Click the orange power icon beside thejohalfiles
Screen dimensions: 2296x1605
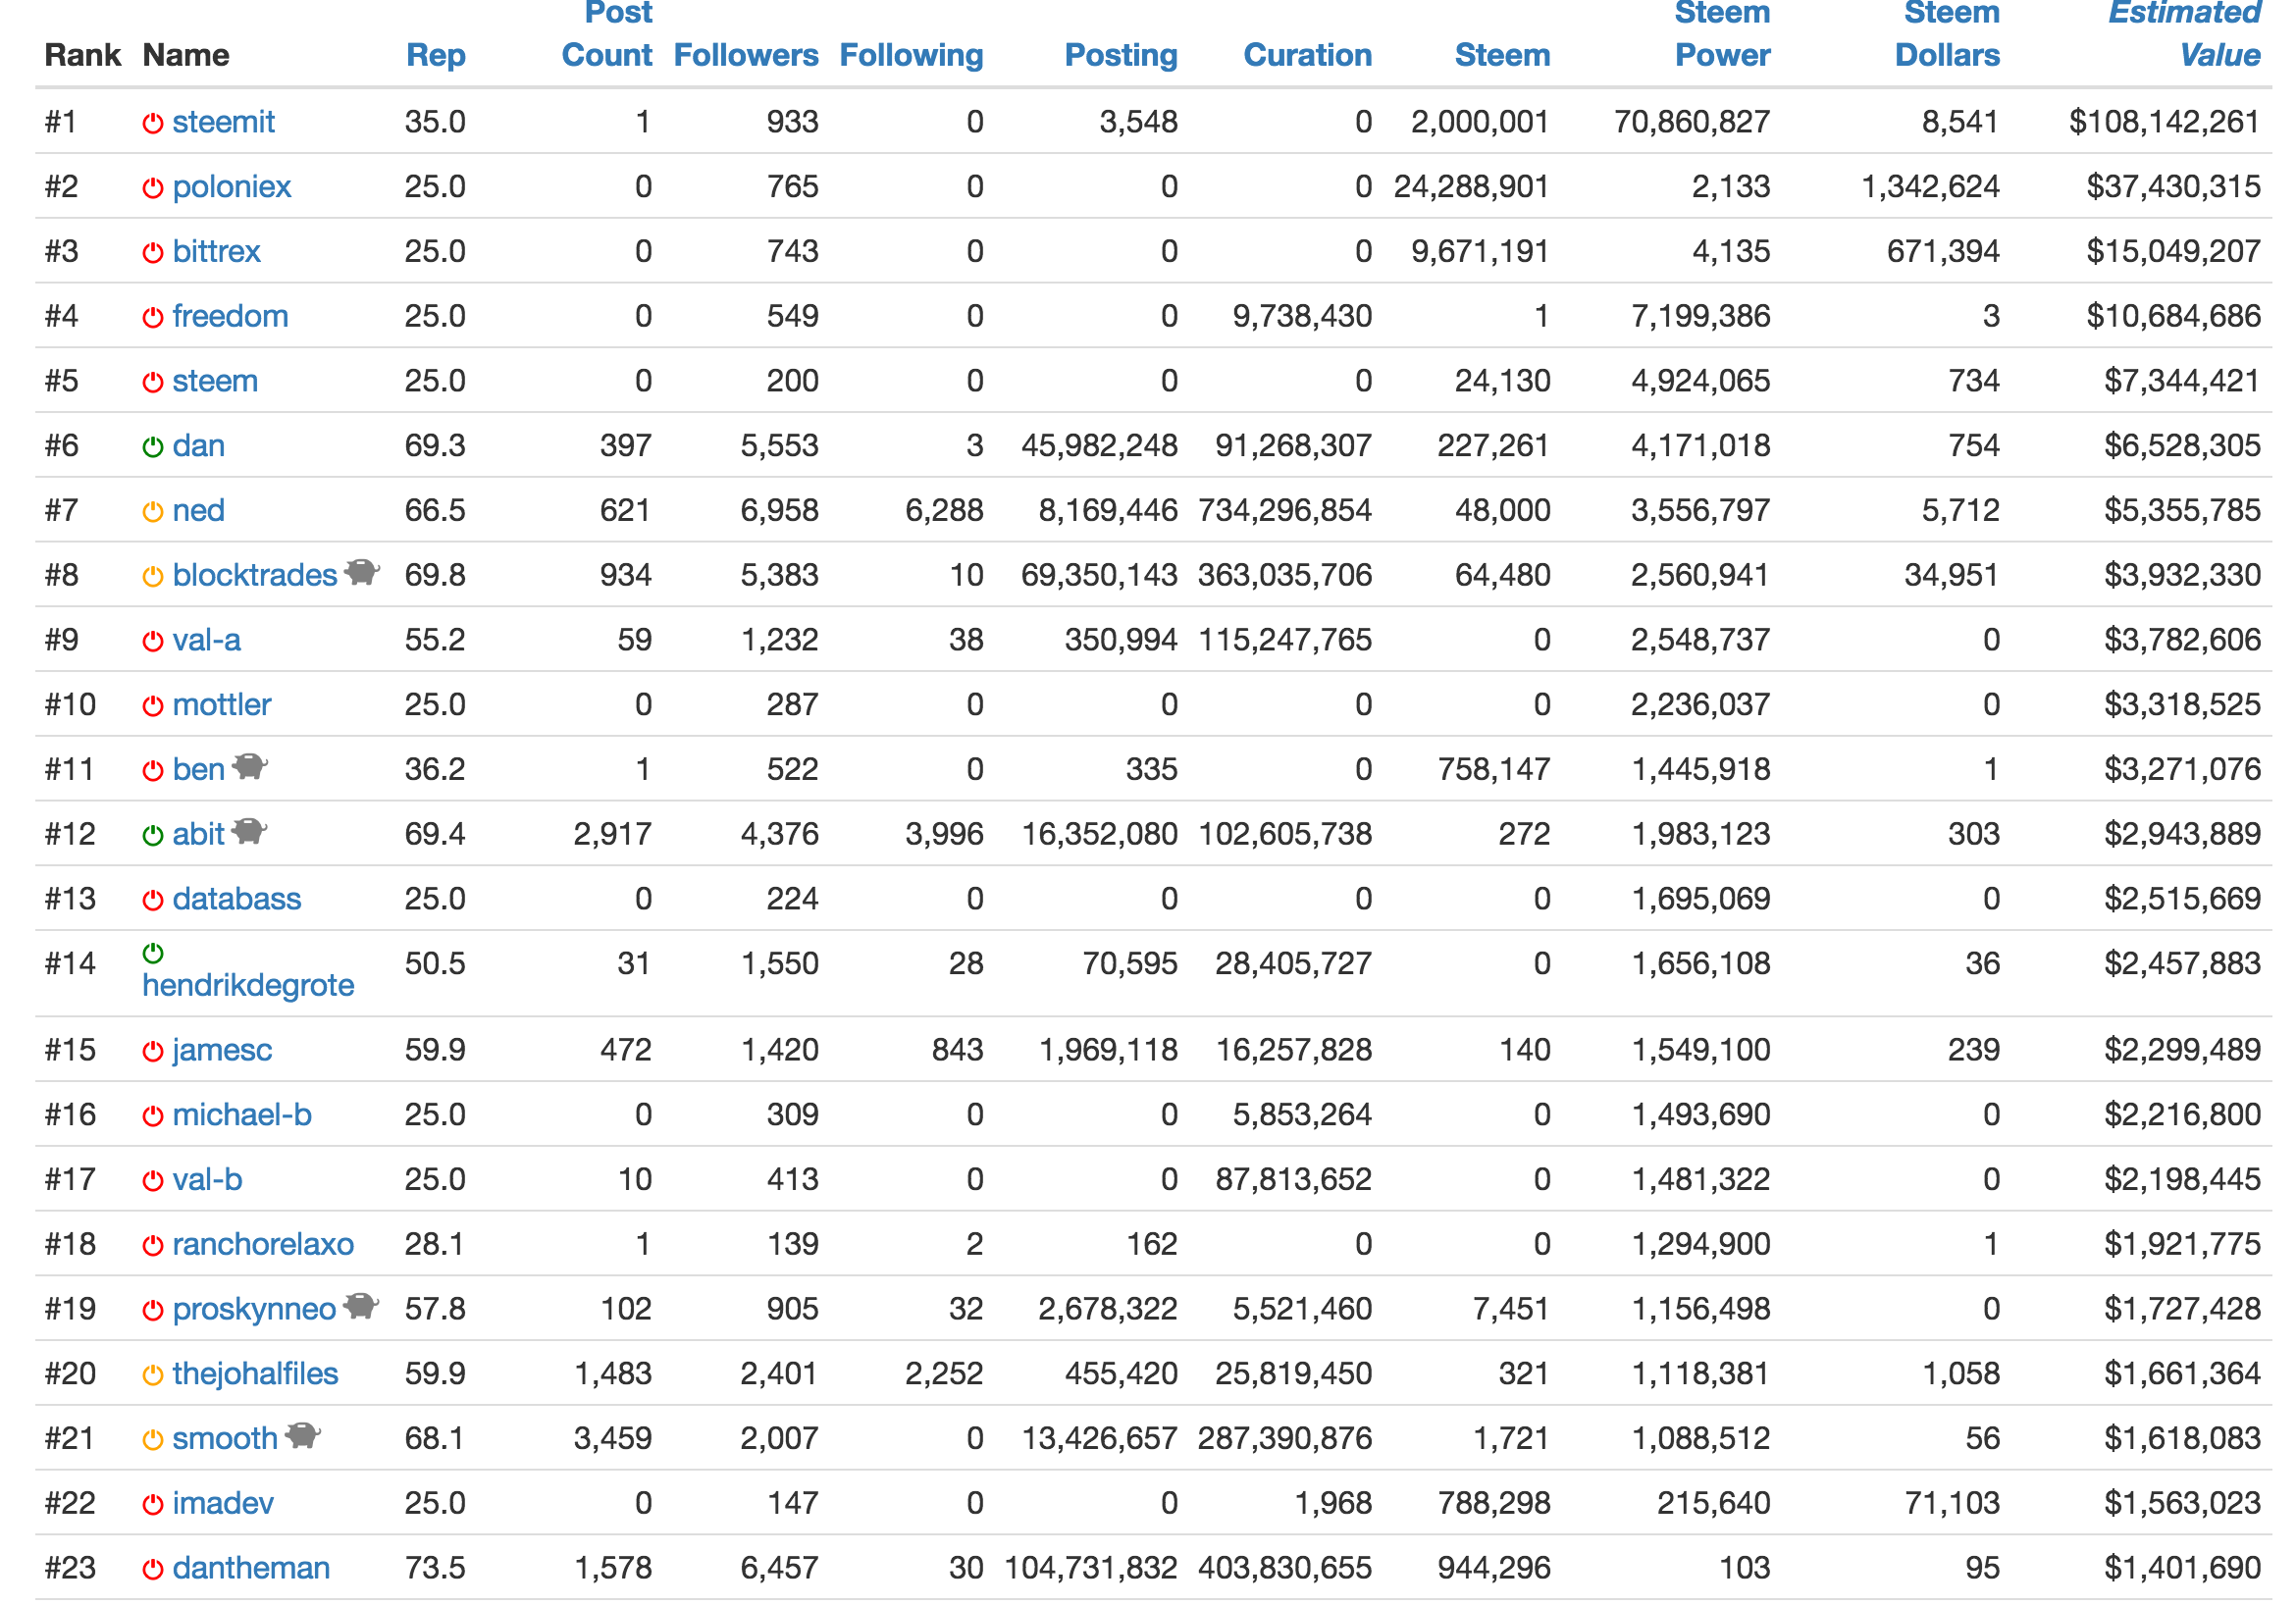tap(152, 1376)
